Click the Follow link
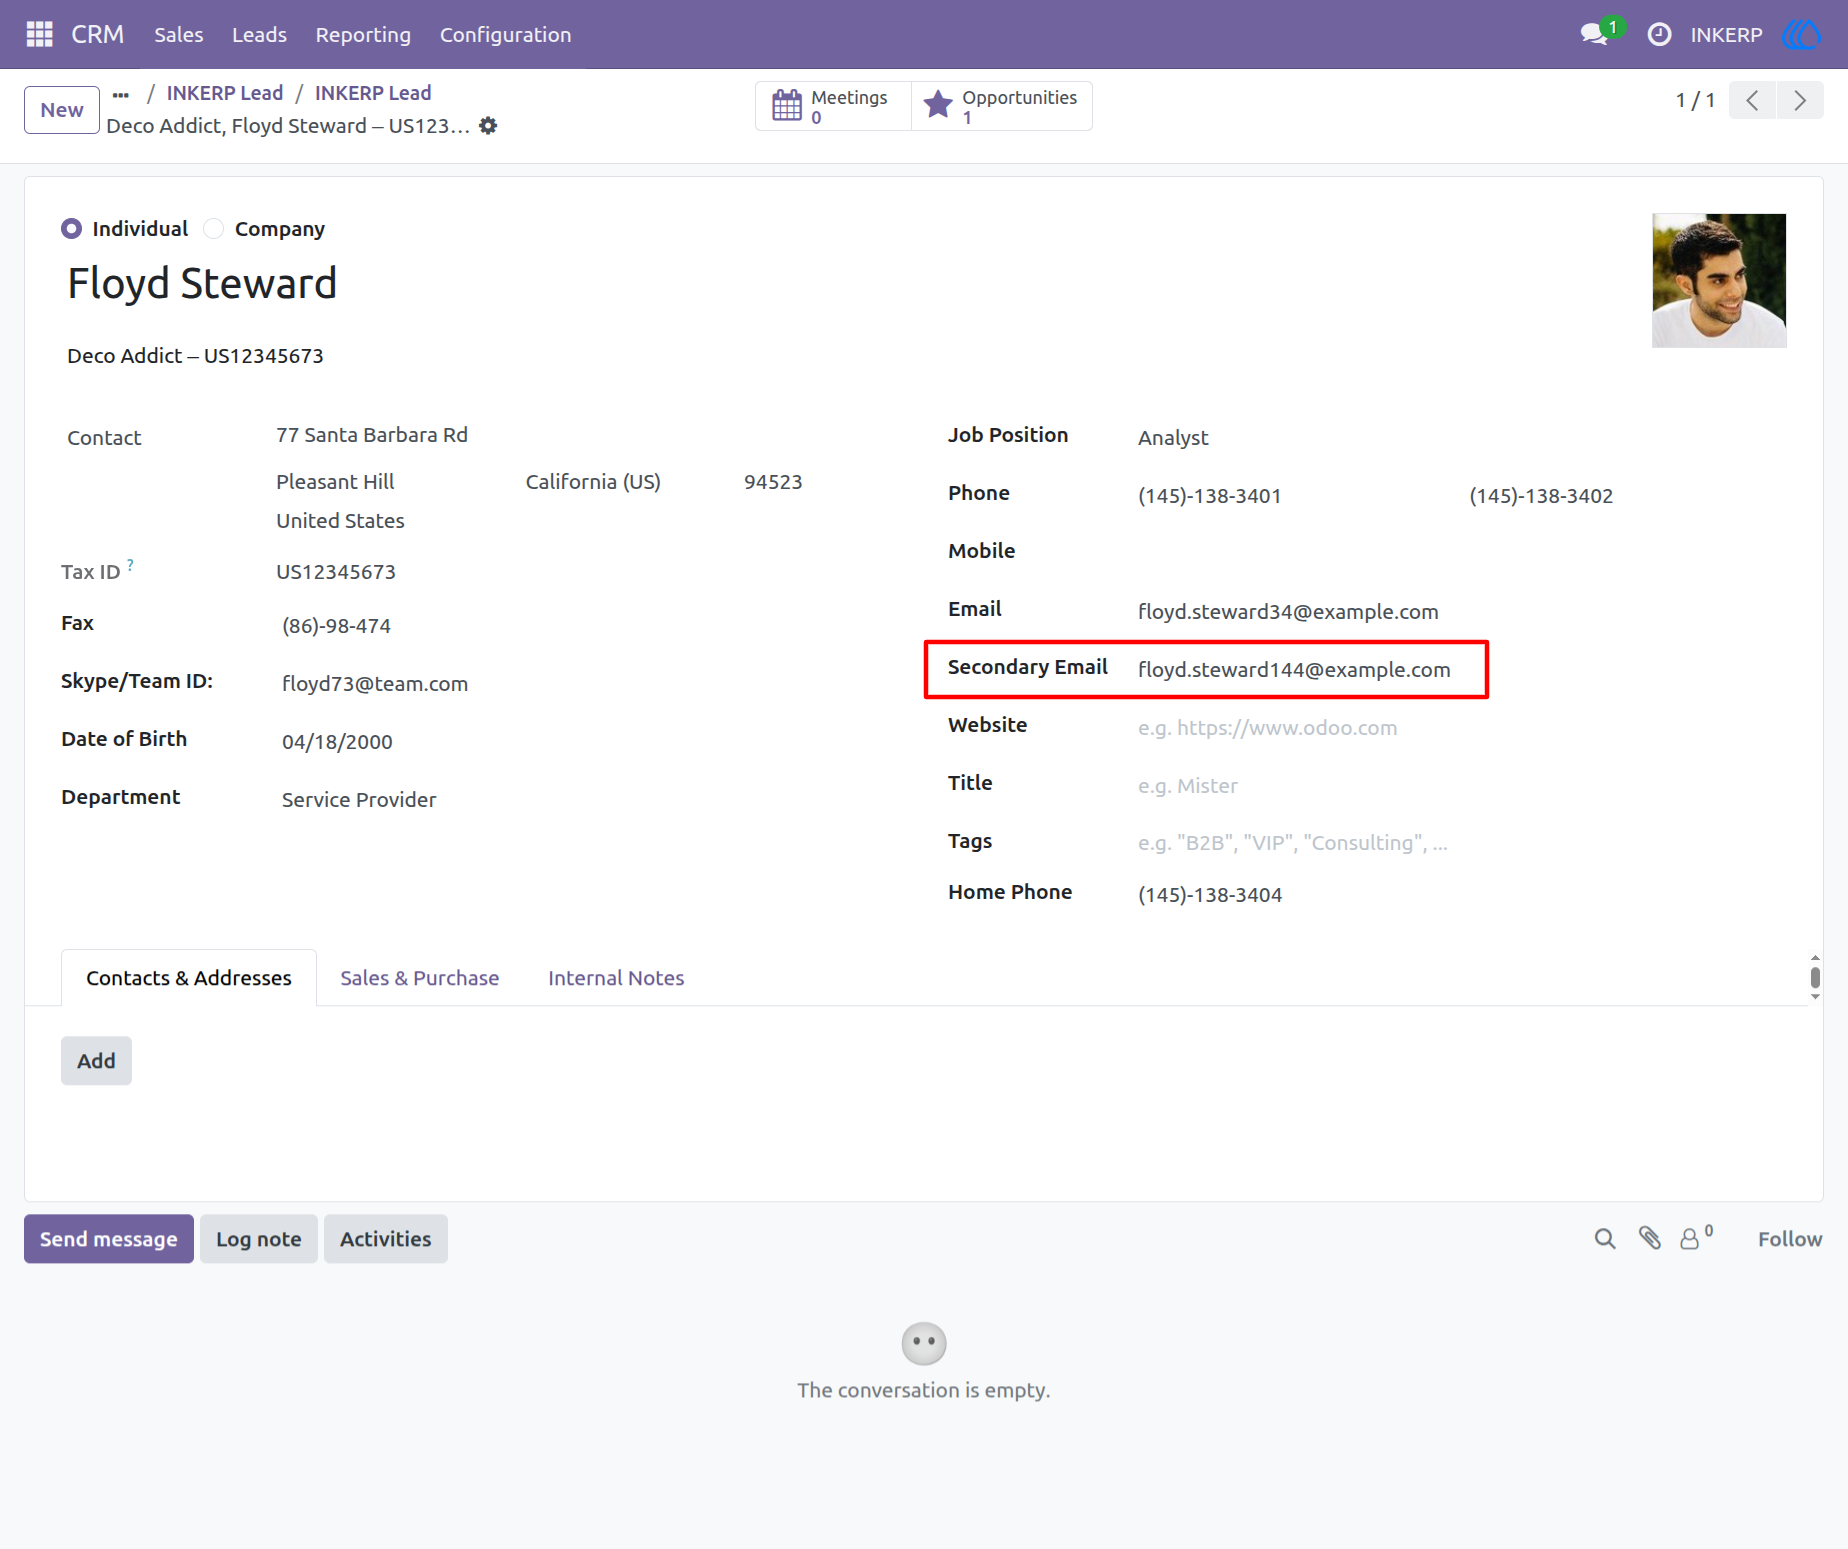This screenshot has height=1549, width=1848. click(1790, 1239)
